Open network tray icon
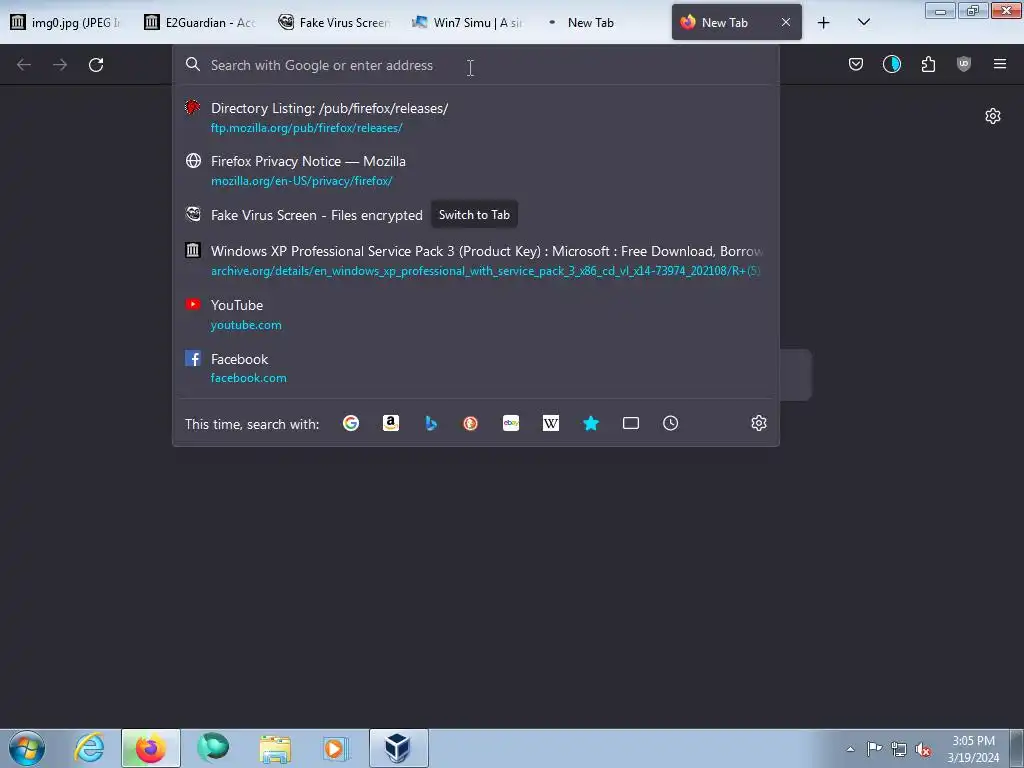The height and width of the screenshot is (768, 1024). click(x=899, y=749)
